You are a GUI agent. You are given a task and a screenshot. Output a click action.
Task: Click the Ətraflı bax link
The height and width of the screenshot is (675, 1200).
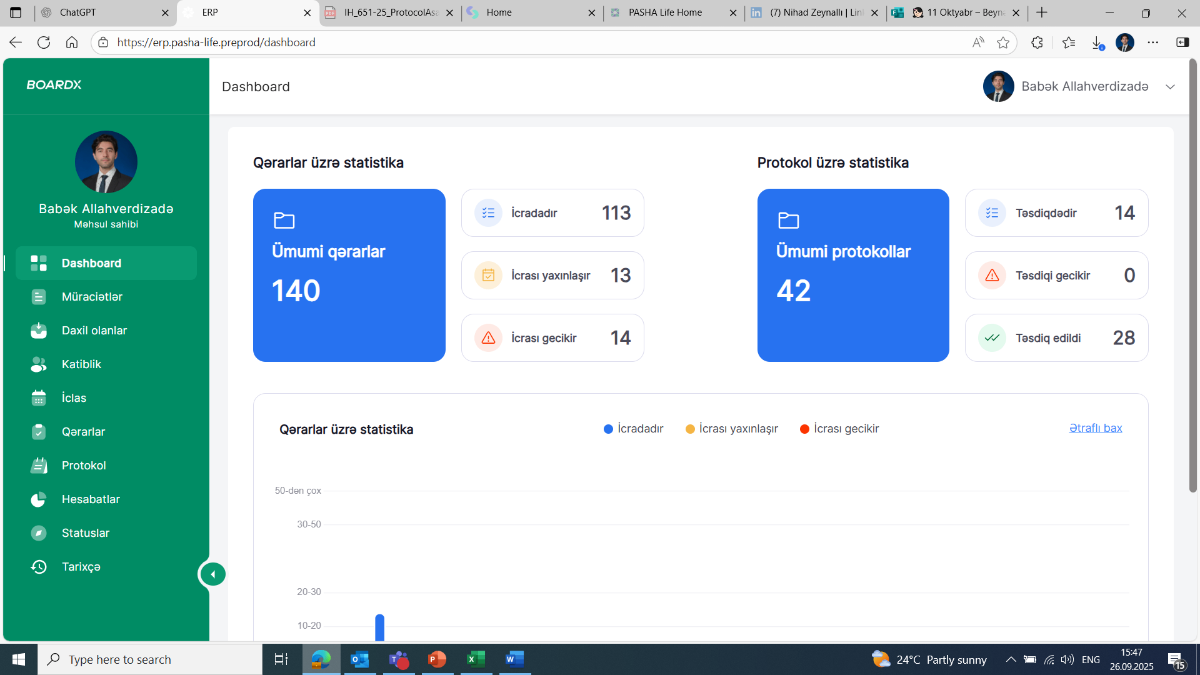(x=1095, y=428)
